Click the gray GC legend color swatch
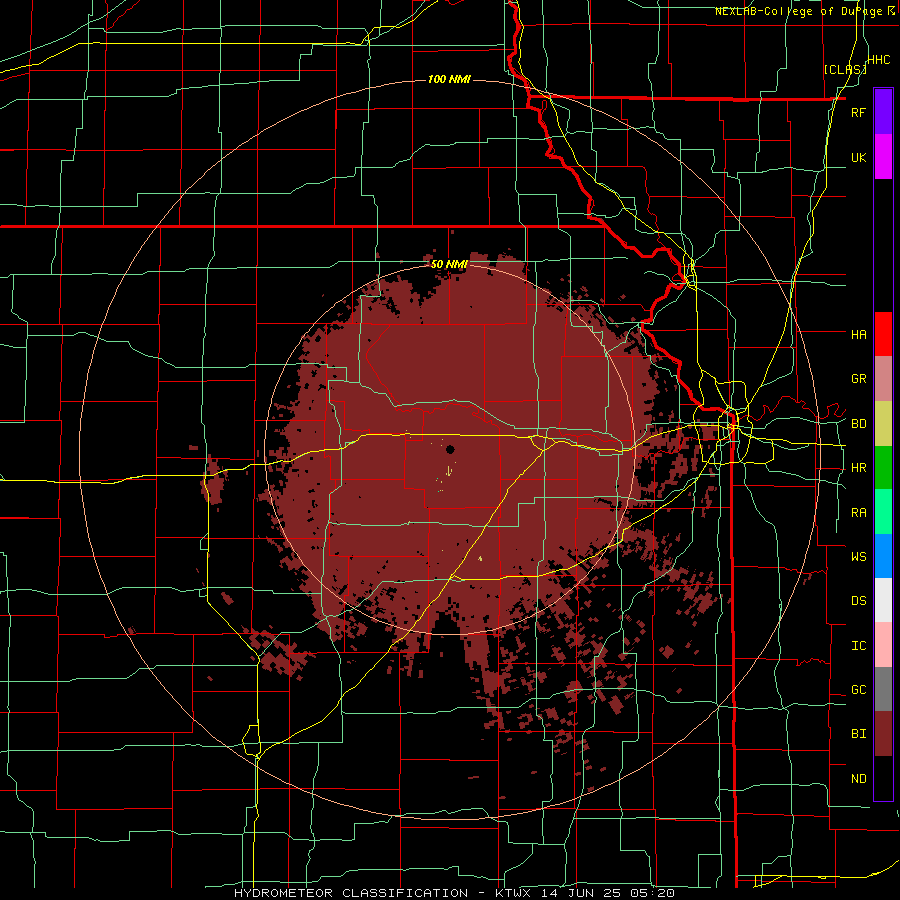Screen dimensions: 900x900 point(883,689)
